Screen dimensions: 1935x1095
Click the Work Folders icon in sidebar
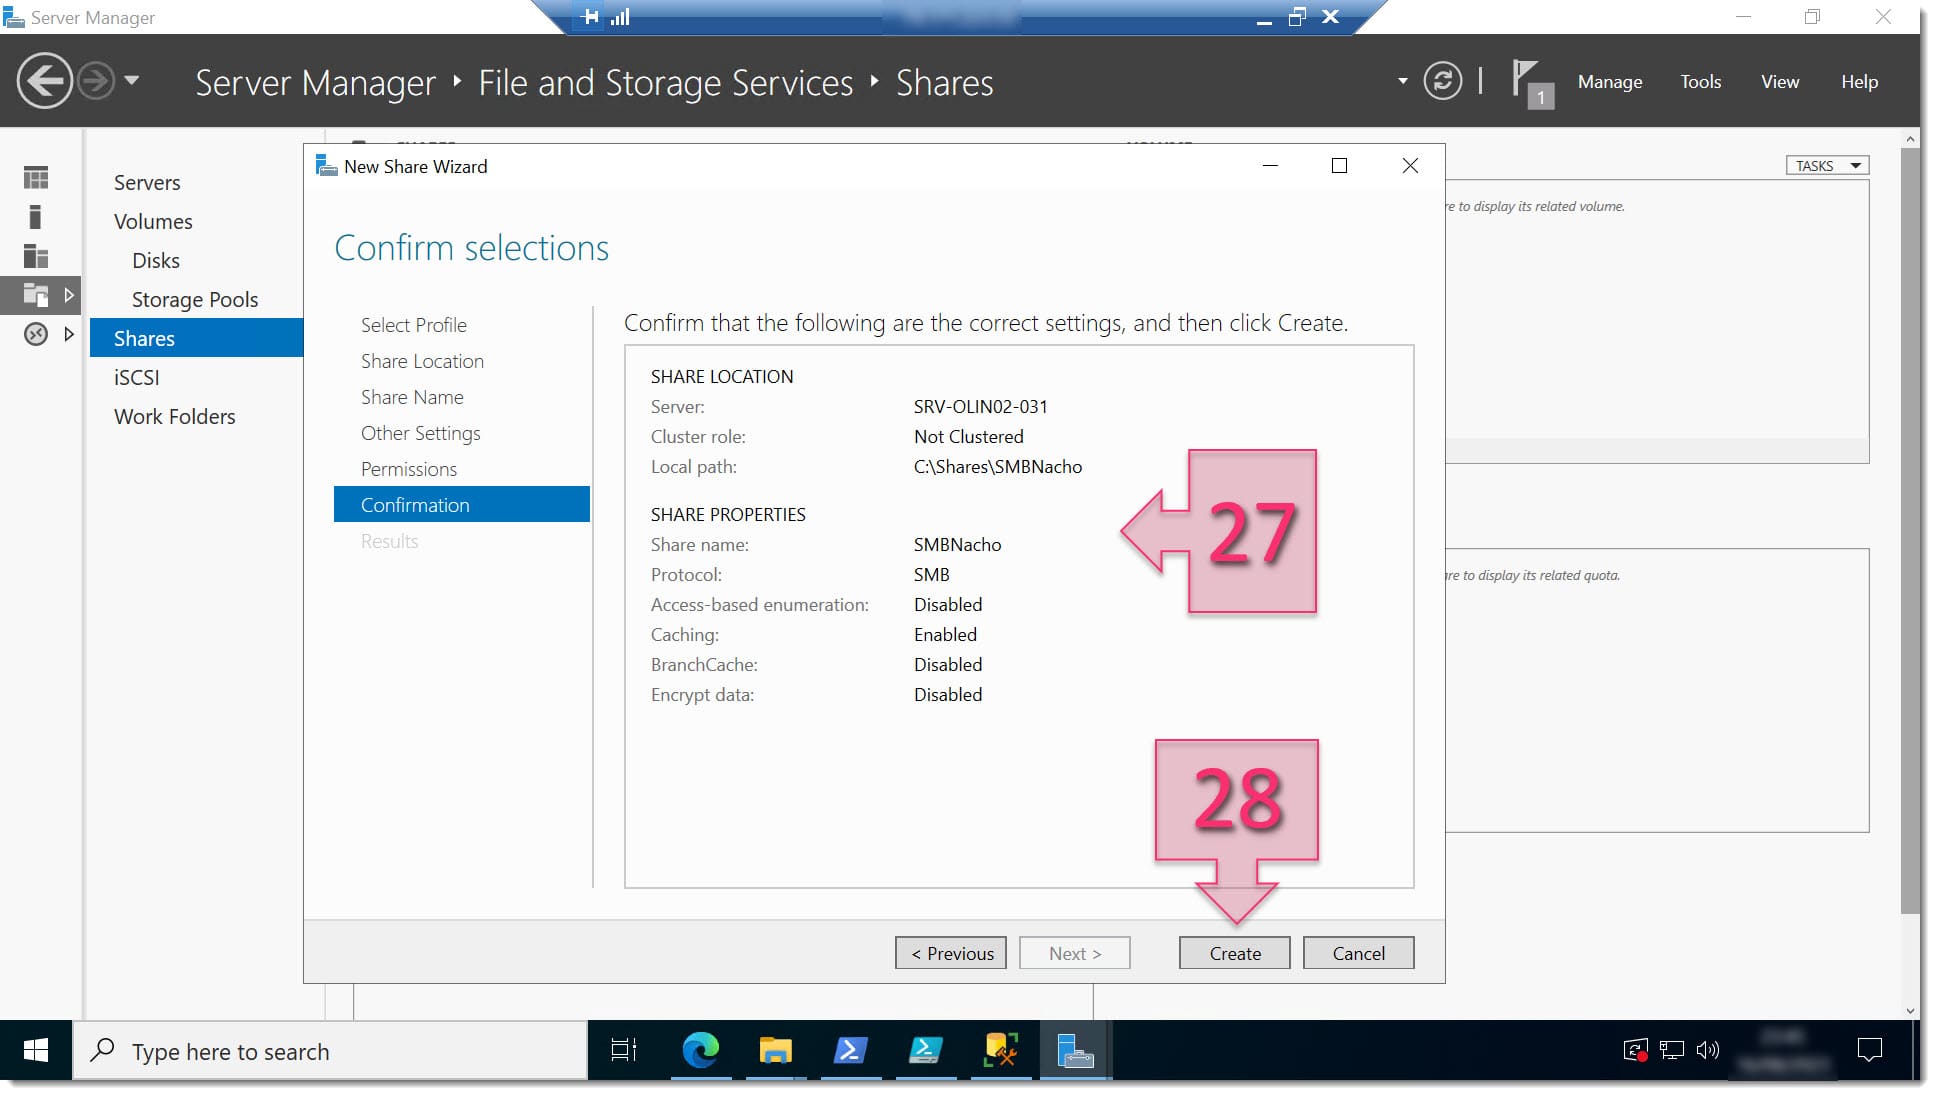click(174, 416)
